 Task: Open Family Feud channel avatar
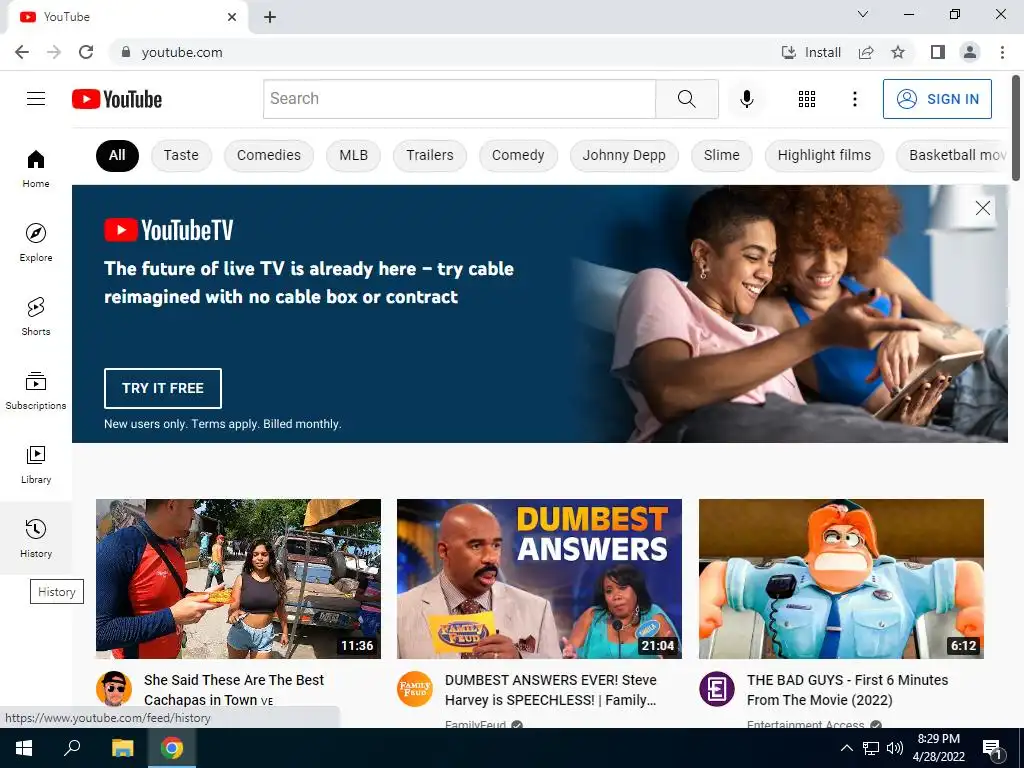tap(415, 688)
